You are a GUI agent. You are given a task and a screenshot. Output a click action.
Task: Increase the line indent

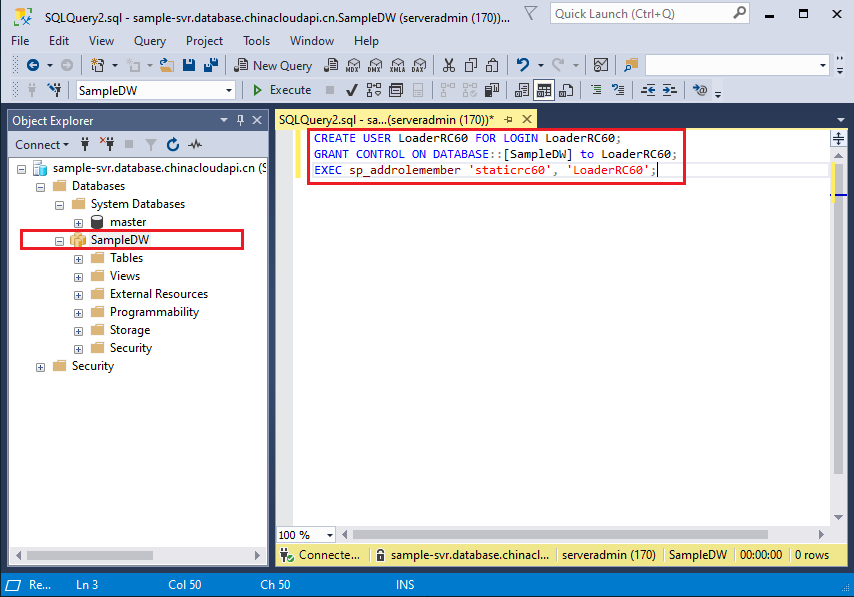tap(669, 90)
